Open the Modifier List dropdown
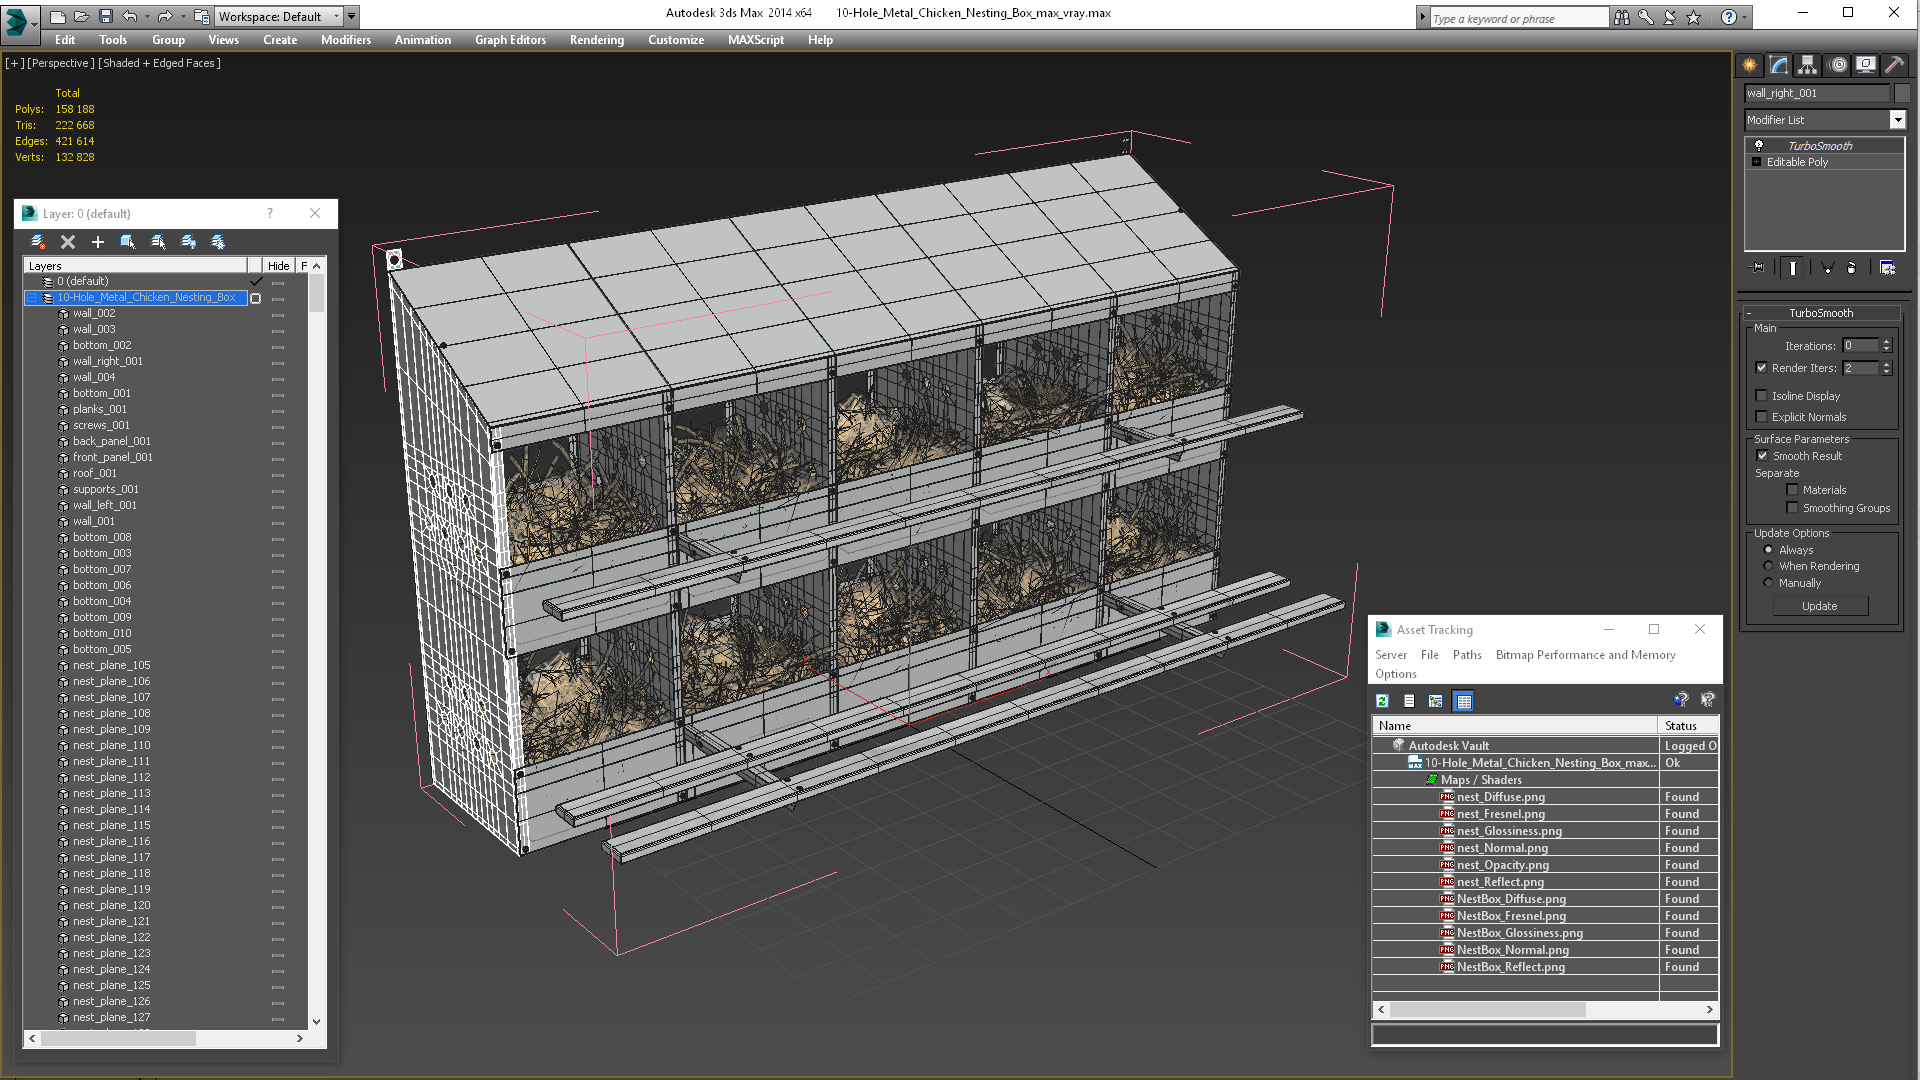This screenshot has height=1080, width=1920. coord(1897,120)
